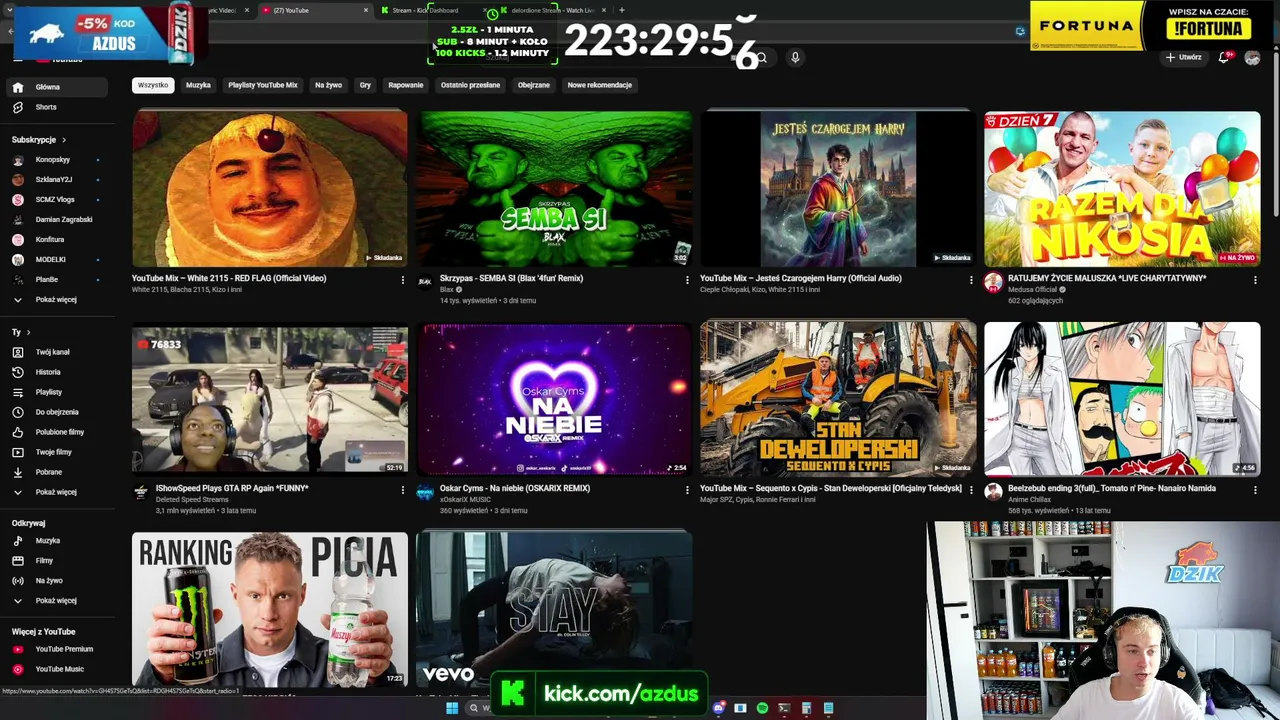Open the Ty section chevron
Viewport: 1280px width, 720px height.
pyautogui.click(x=28, y=332)
